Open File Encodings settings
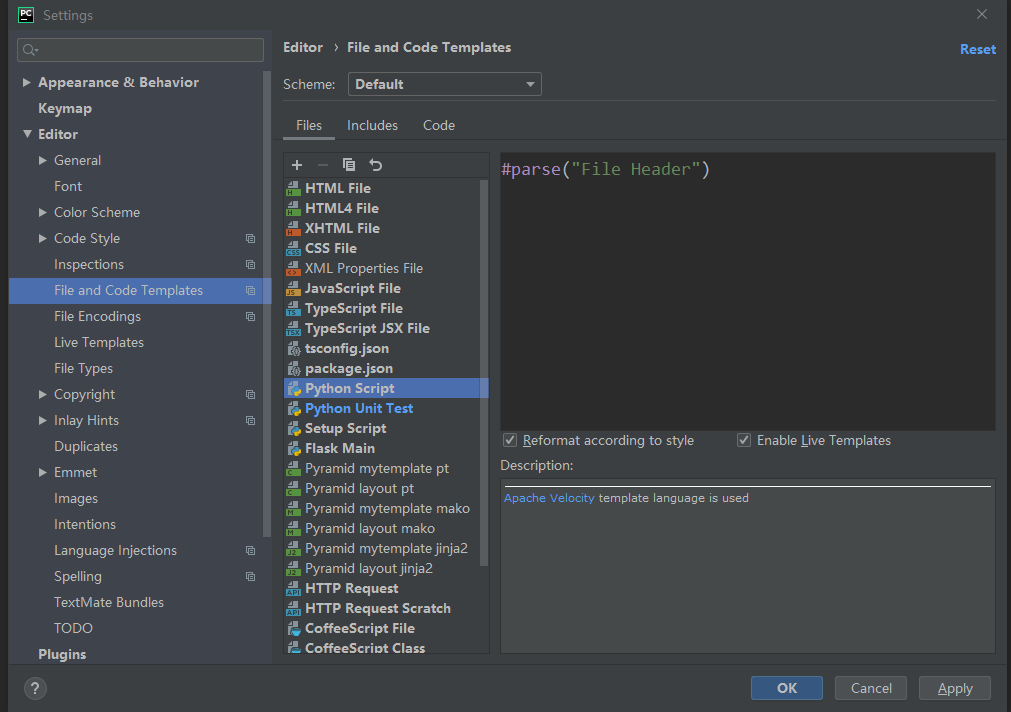1011x712 pixels. (97, 317)
